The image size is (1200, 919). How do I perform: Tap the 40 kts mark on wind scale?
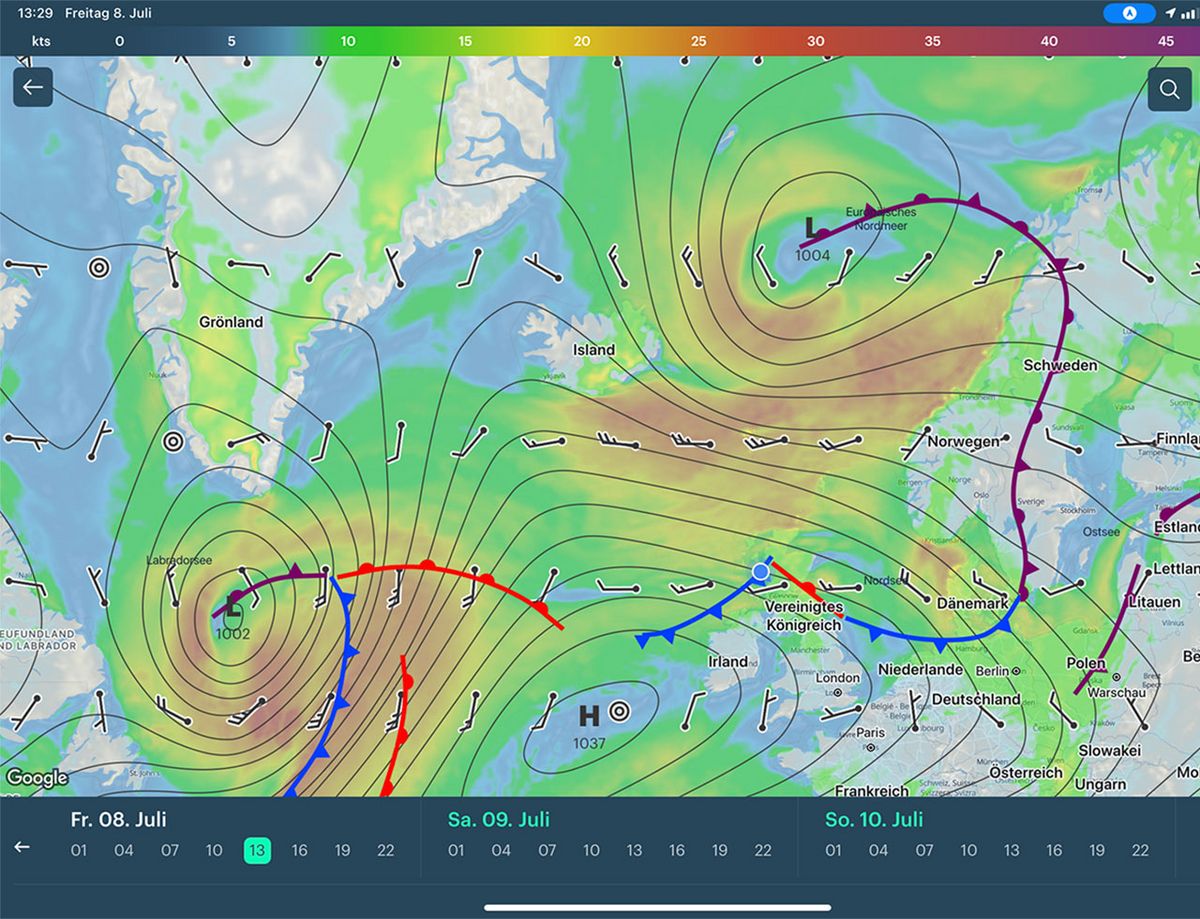(1049, 41)
